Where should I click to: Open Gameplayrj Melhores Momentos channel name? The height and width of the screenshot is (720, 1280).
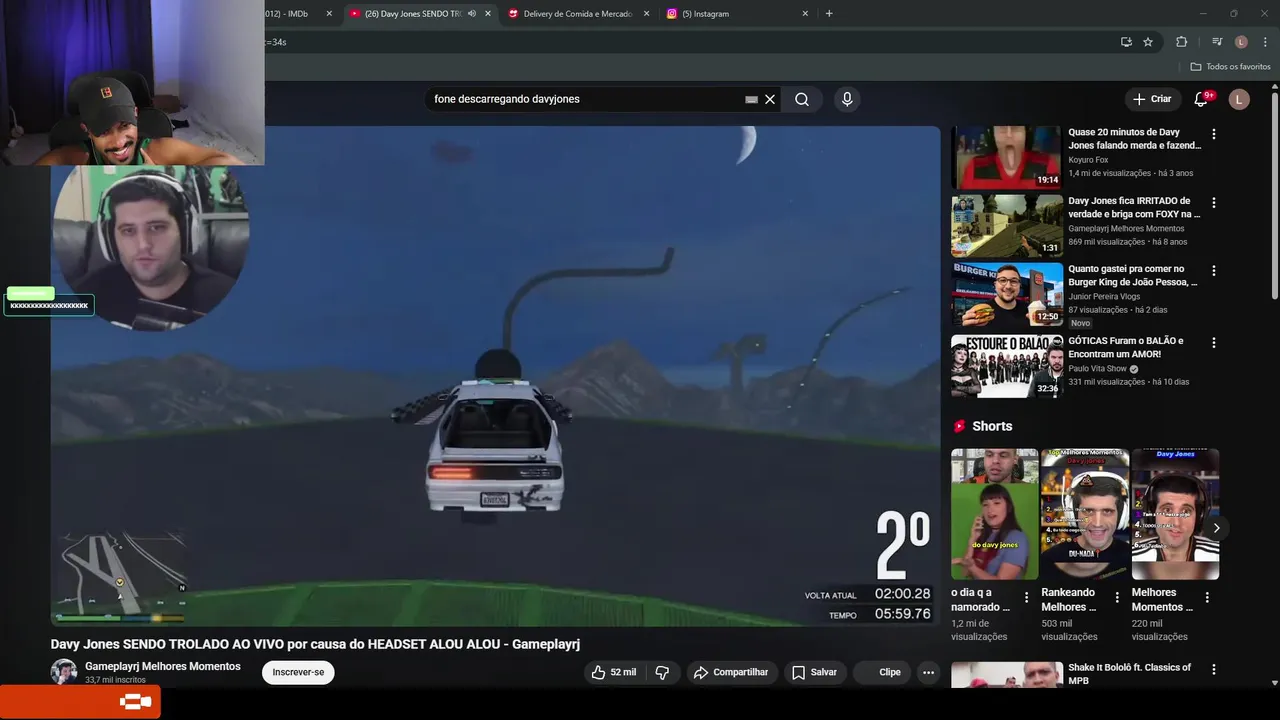[x=163, y=666]
